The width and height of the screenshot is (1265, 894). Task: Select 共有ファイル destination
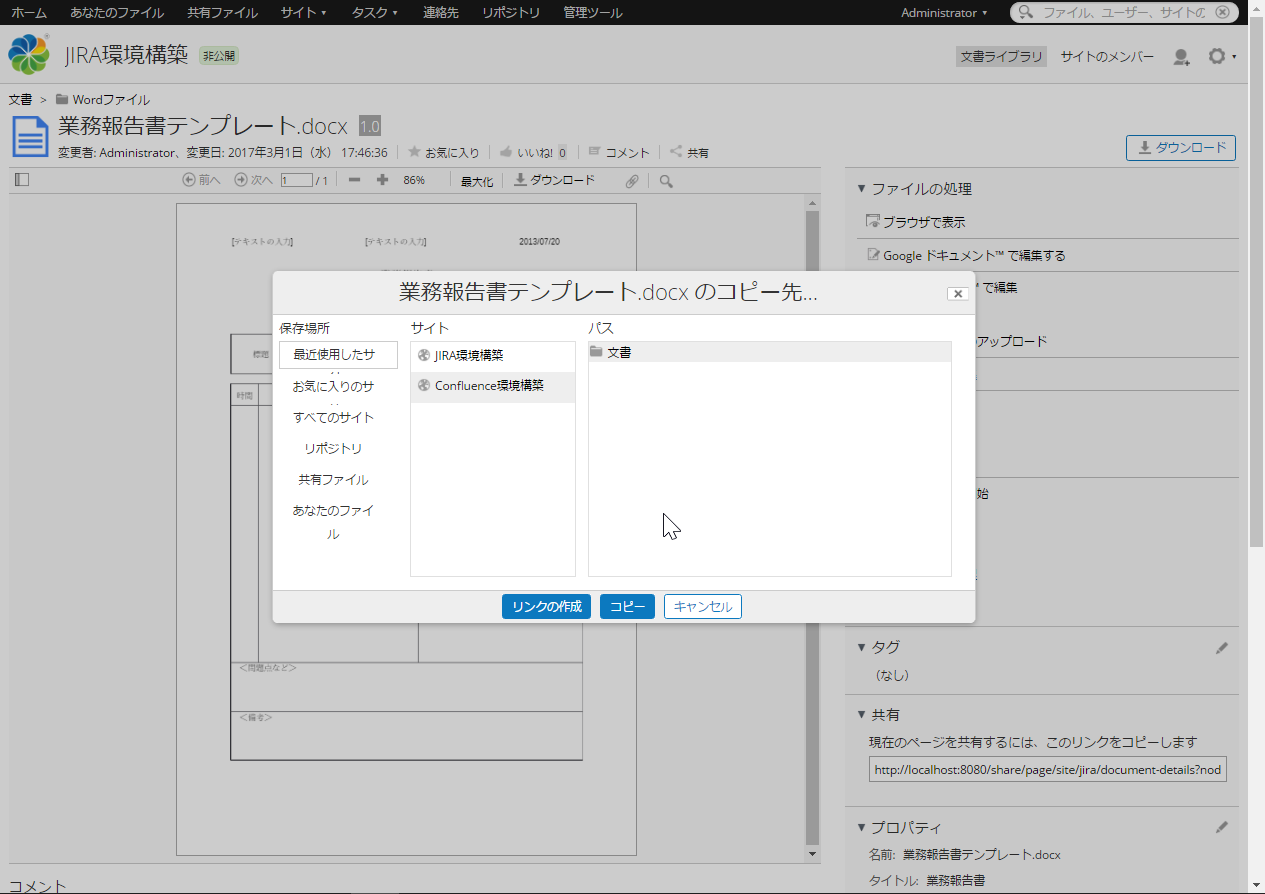click(333, 479)
